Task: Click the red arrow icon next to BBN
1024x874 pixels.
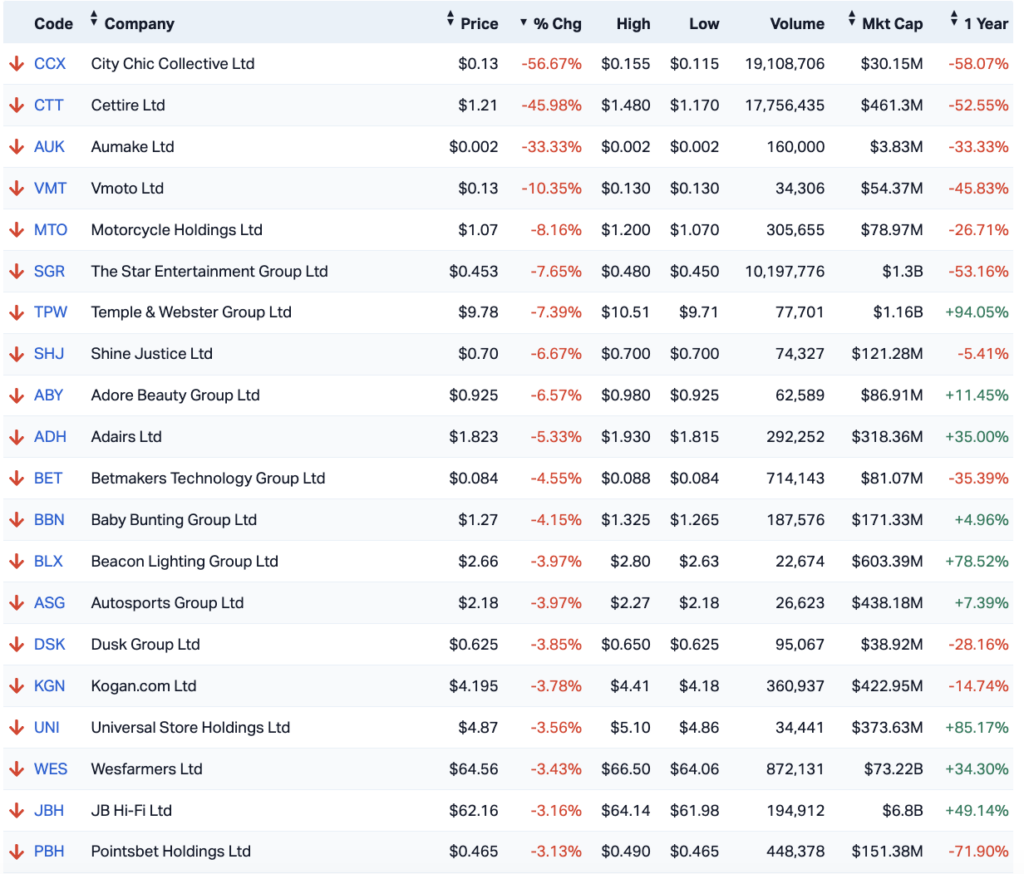Action: pos(16,520)
